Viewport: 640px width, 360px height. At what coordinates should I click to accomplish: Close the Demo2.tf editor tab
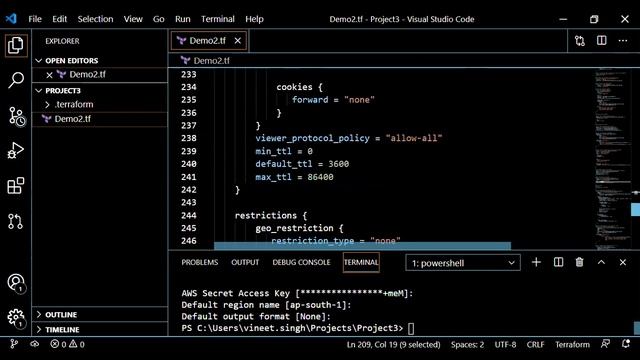[238, 40]
